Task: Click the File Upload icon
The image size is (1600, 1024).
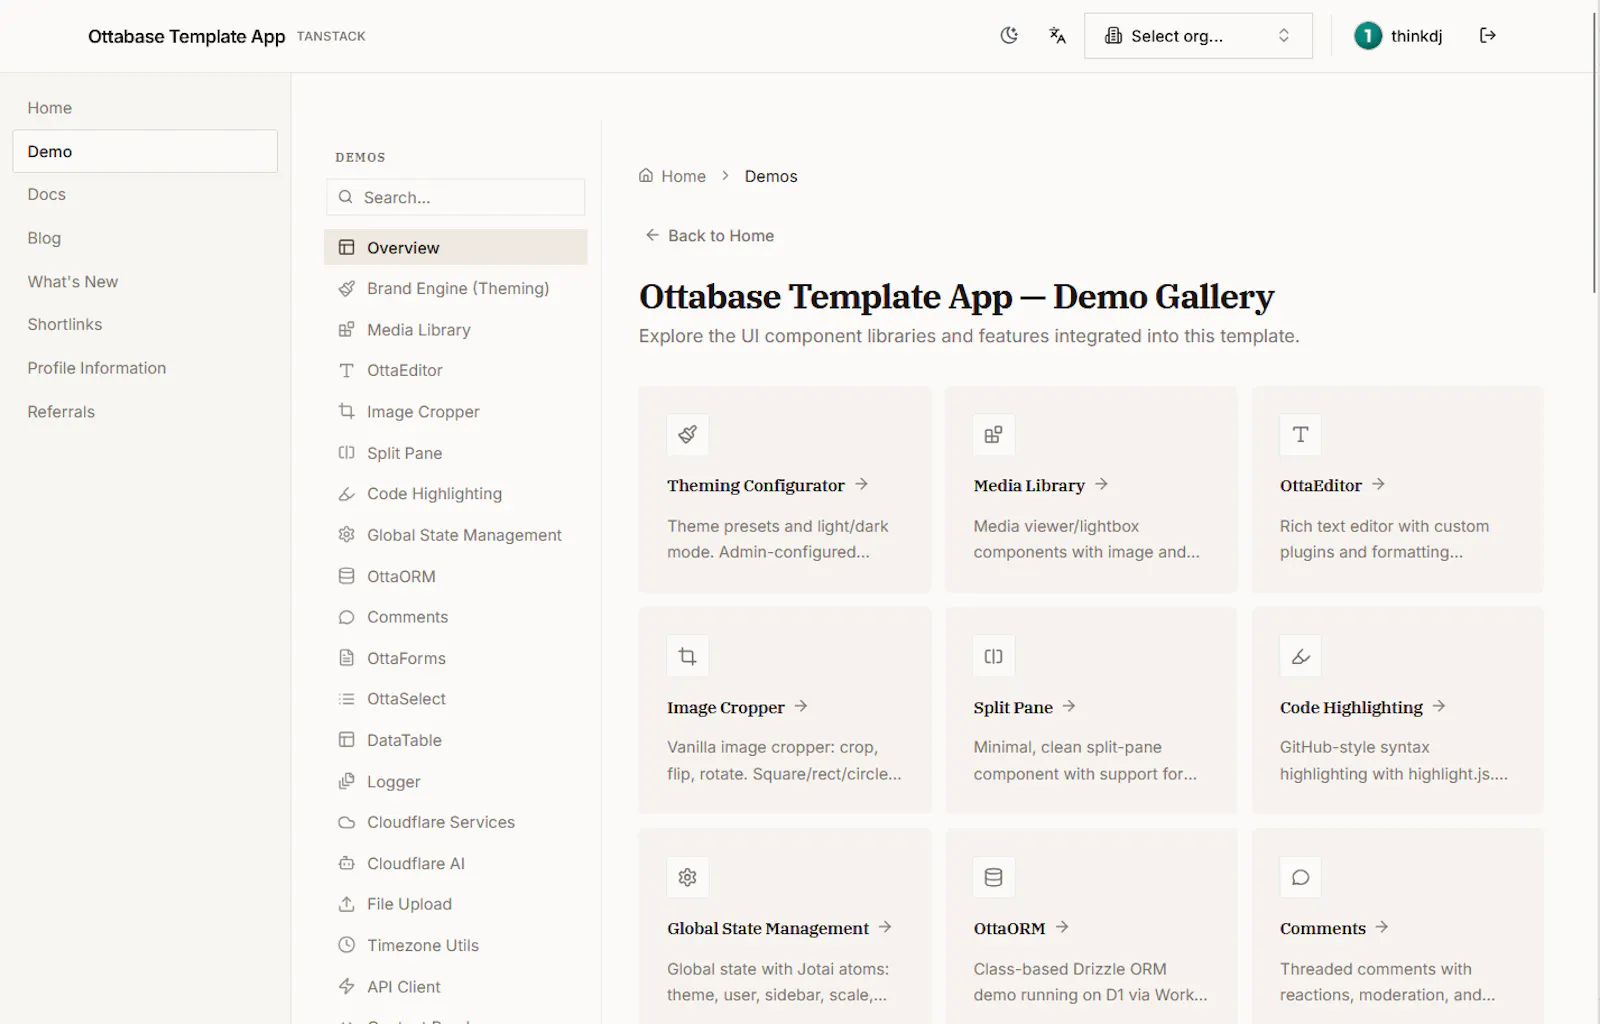Action: click(x=347, y=904)
